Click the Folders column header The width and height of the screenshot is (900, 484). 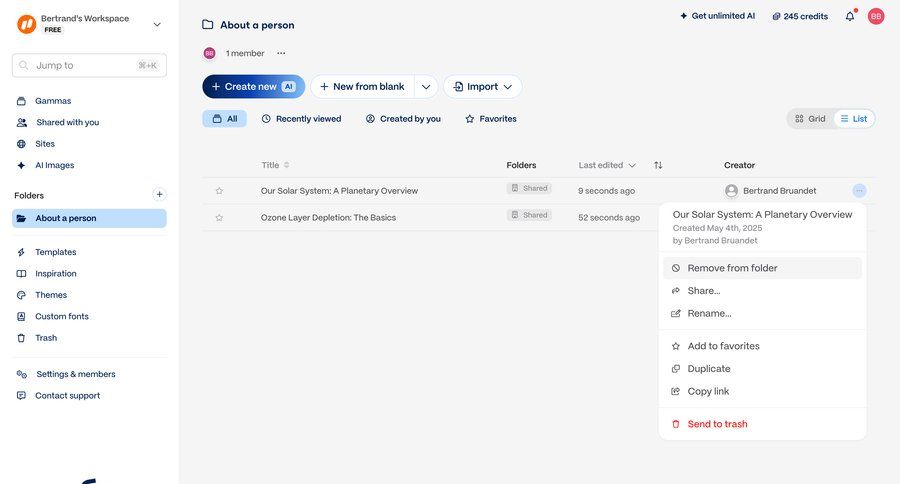click(x=521, y=165)
